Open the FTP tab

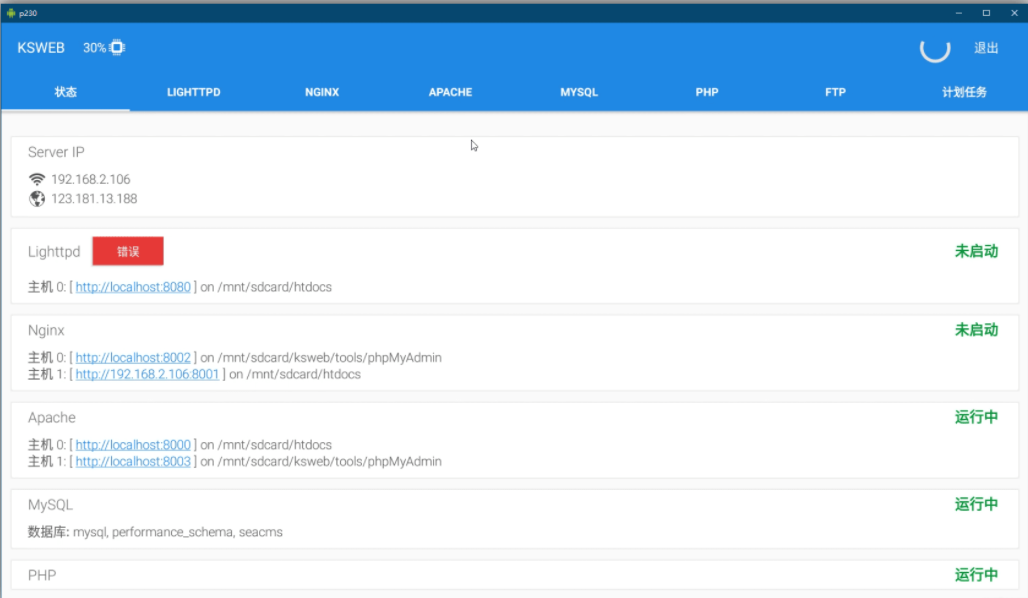[835, 92]
